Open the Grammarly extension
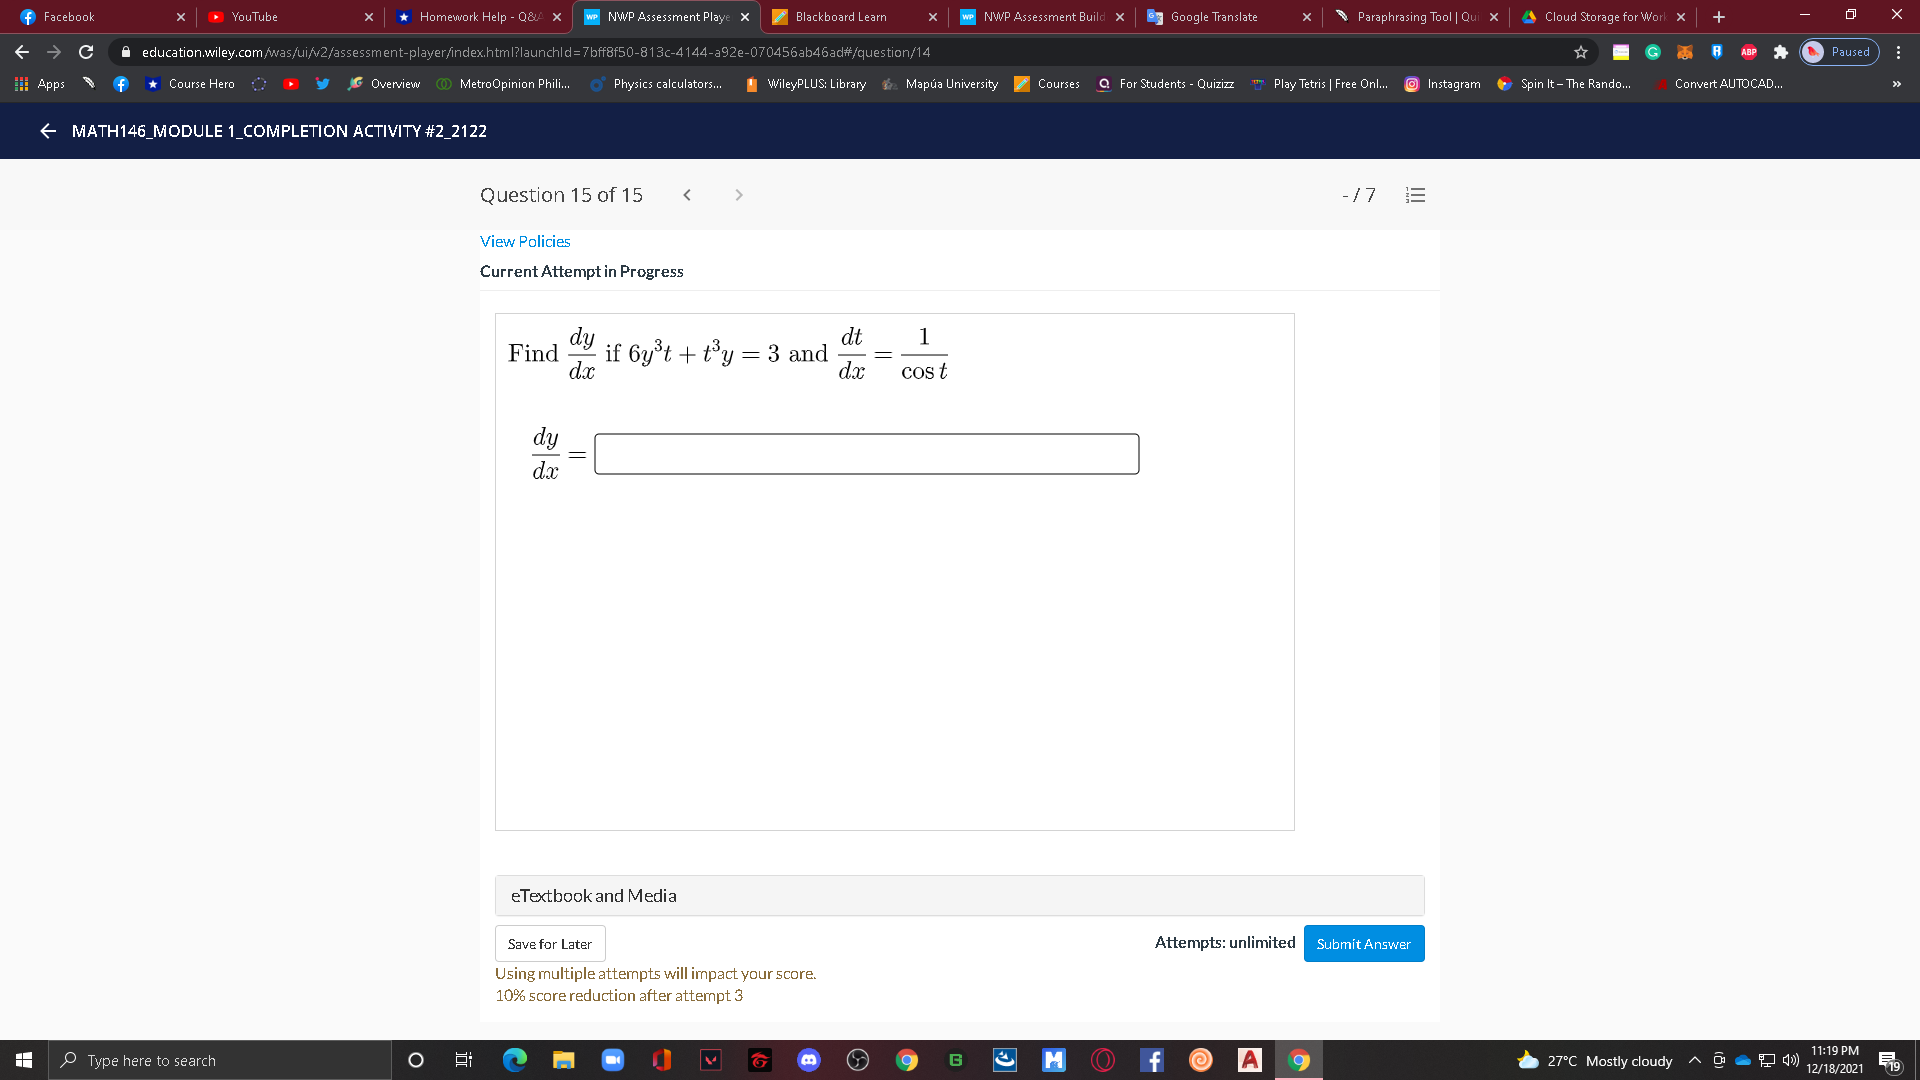This screenshot has height=1080, width=1920. point(1652,52)
